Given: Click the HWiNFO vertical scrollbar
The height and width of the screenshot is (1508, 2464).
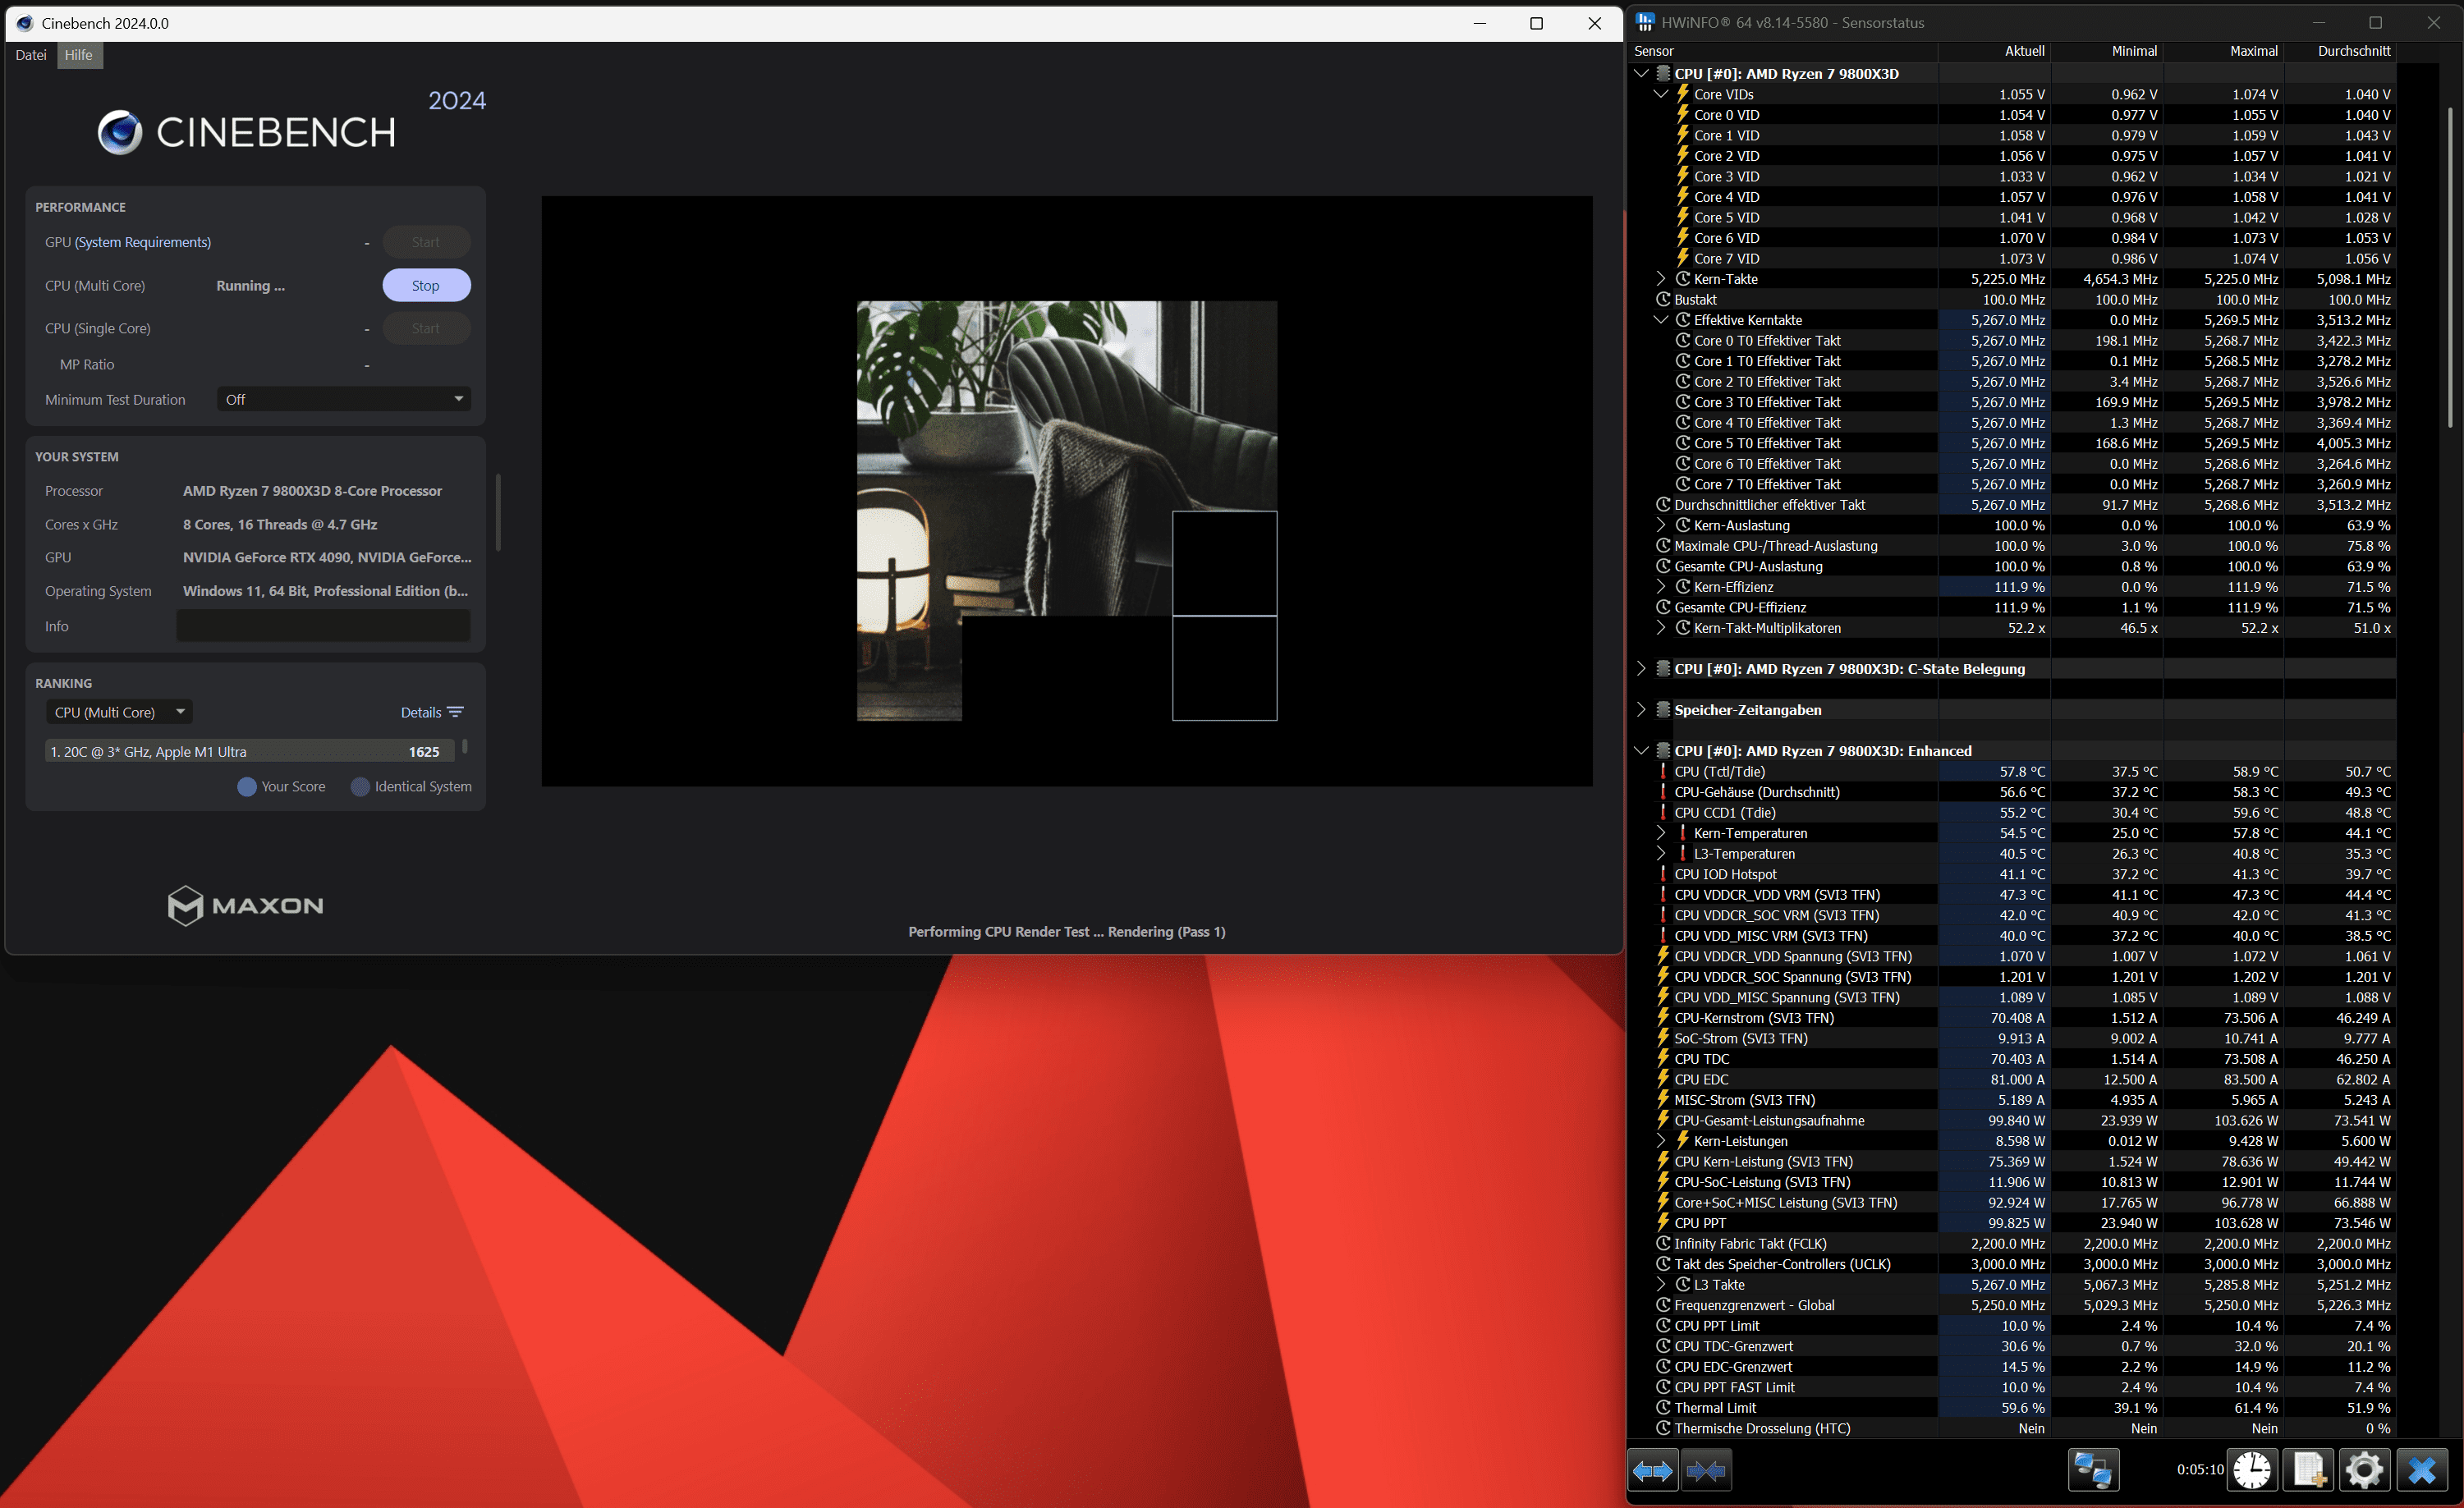Looking at the screenshot, I should click(2450, 267).
